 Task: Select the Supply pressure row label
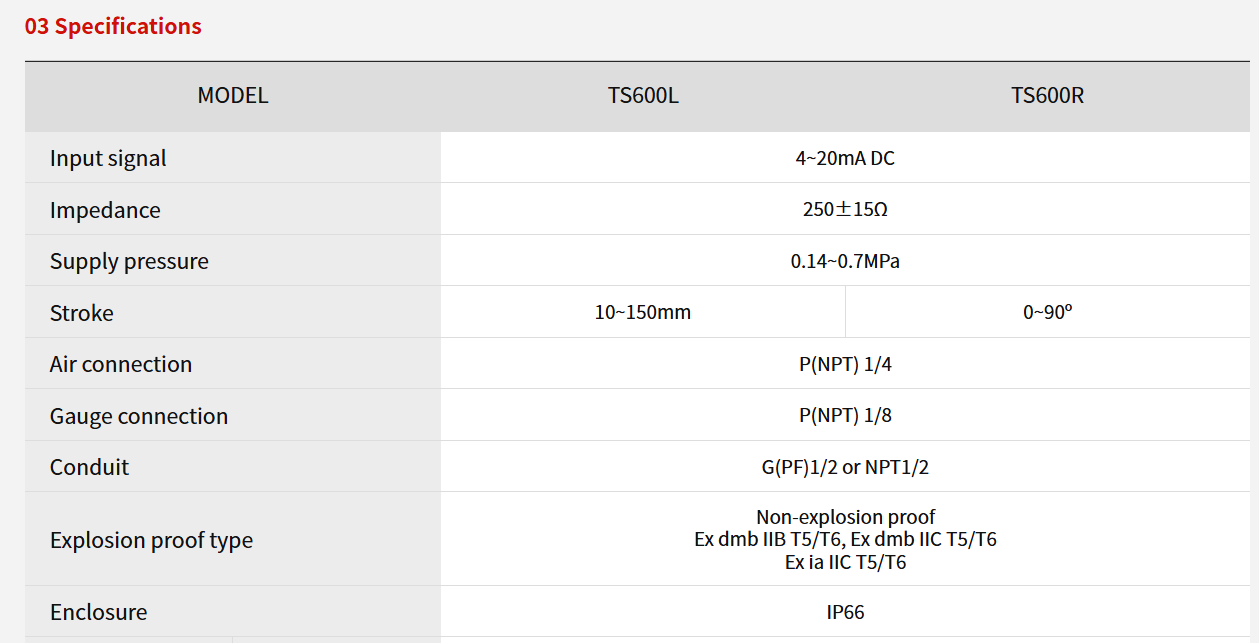[x=129, y=262]
